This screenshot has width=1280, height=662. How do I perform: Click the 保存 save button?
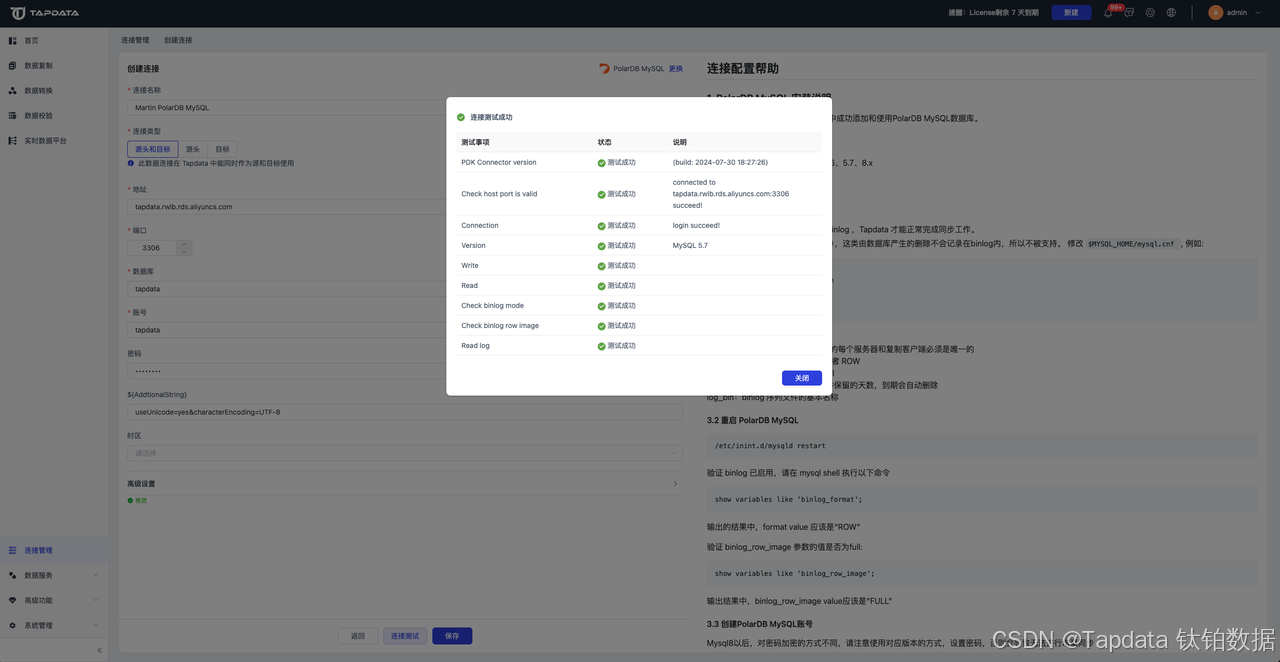tap(452, 636)
